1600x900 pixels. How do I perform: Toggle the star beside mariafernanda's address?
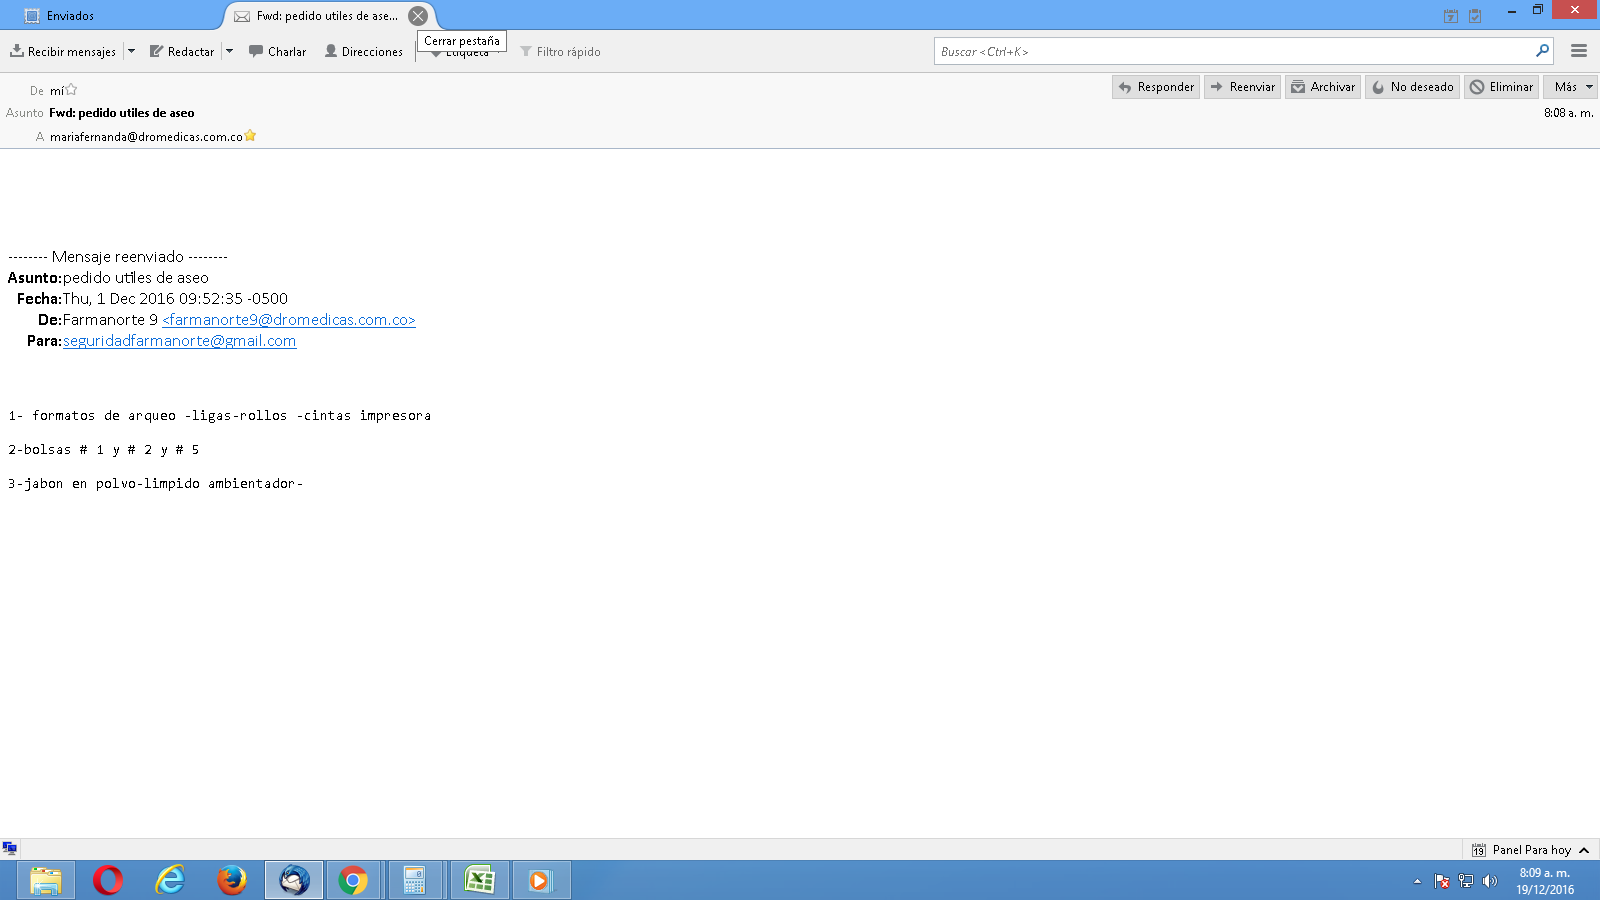tap(250, 136)
